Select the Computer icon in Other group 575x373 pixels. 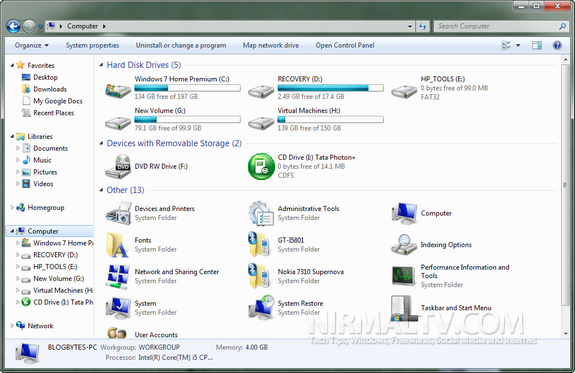(404, 213)
